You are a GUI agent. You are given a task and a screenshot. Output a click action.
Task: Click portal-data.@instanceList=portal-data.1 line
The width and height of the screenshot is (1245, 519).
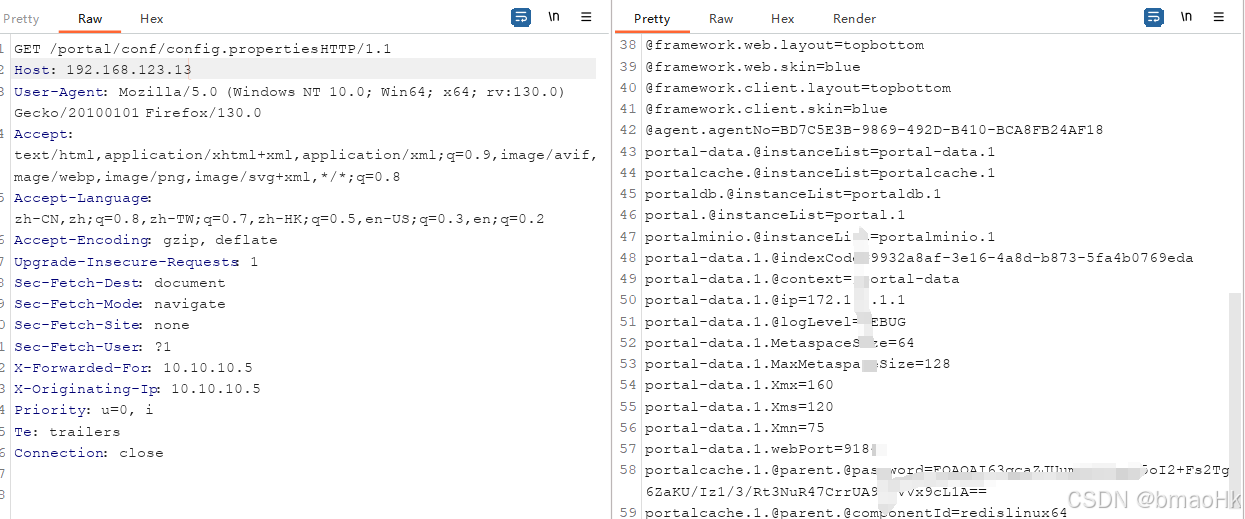tap(820, 152)
